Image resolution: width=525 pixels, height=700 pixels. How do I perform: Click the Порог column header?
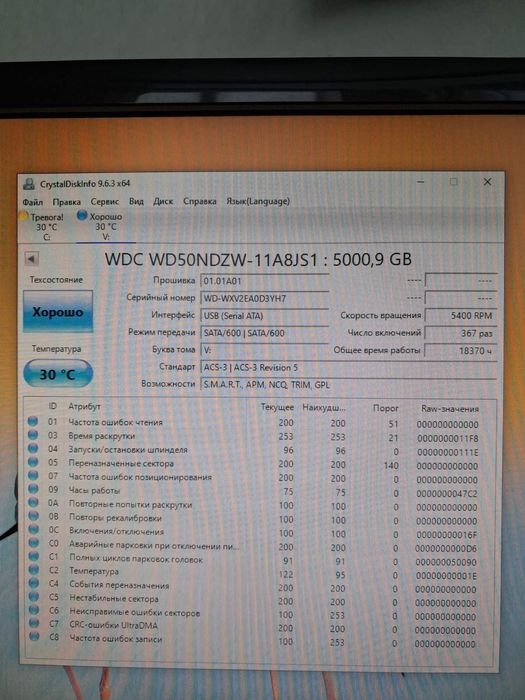(x=385, y=408)
